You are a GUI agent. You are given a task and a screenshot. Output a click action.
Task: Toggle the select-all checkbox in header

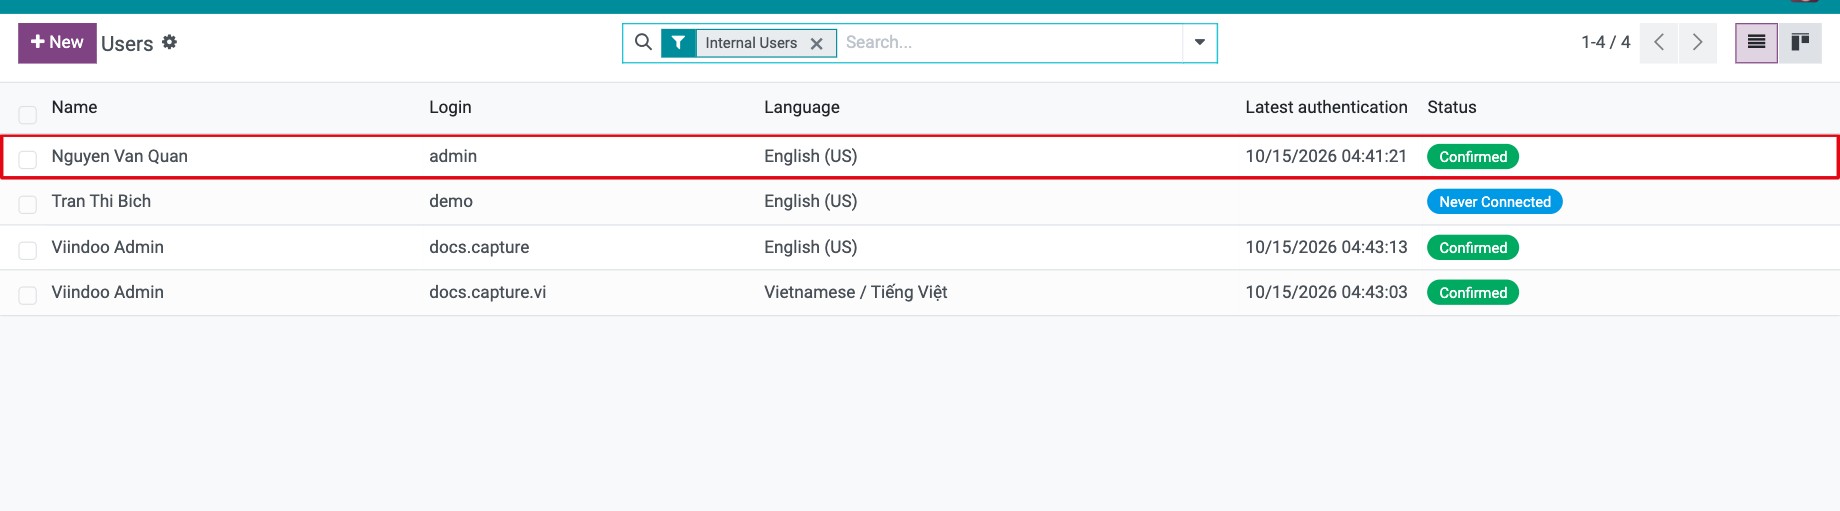pos(28,114)
